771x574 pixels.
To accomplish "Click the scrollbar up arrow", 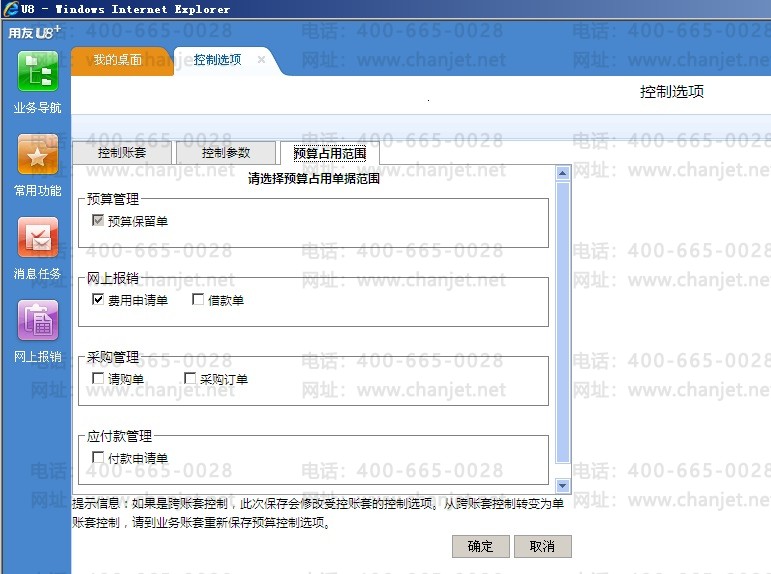I will (x=563, y=173).
